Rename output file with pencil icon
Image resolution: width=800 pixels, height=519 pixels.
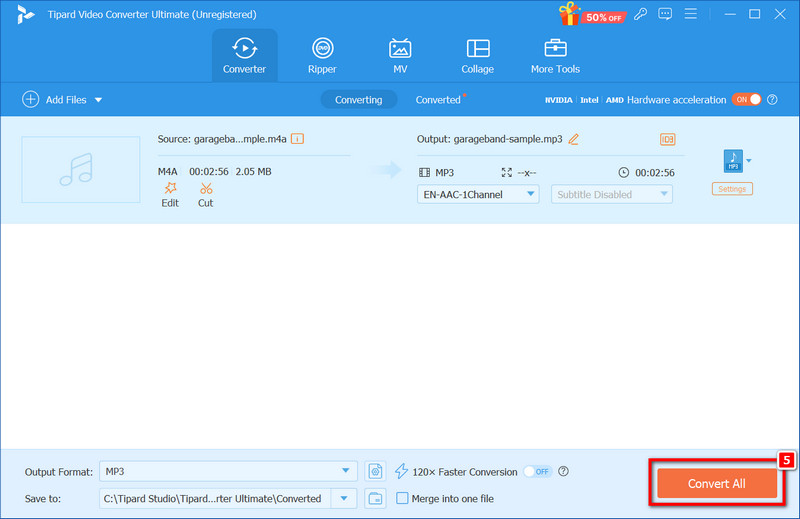click(x=573, y=139)
